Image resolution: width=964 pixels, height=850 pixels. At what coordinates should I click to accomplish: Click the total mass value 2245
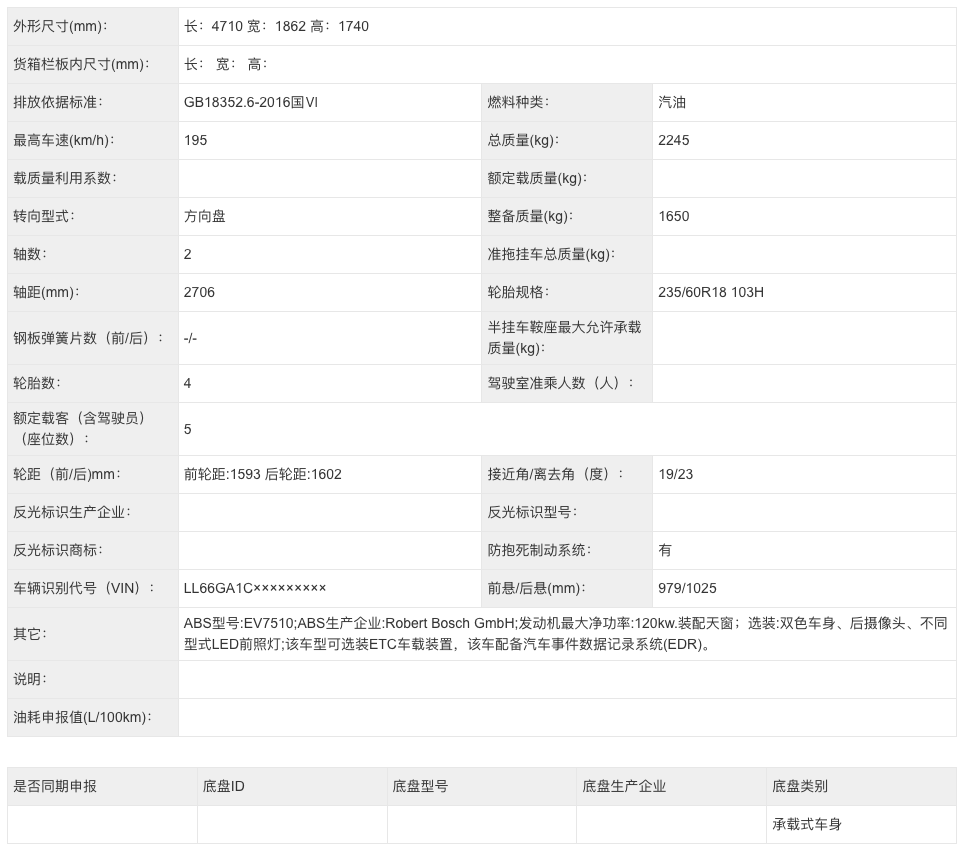[674, 140]
